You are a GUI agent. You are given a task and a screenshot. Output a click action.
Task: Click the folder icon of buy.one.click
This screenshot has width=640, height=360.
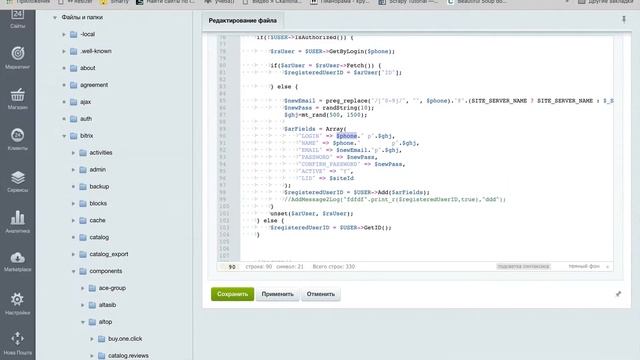[x=102, y=339]
